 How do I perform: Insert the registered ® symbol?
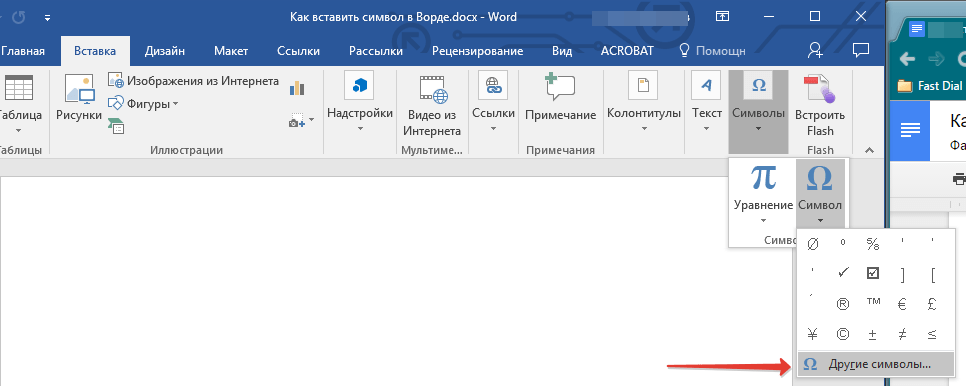[843, 304]
